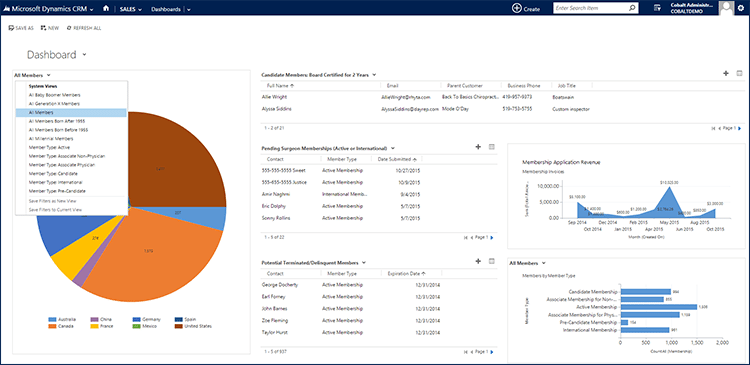750x365 pixels.
Task: Sort by Date Submitted column header
Action: pyautogui.click(x=397, y=159)
